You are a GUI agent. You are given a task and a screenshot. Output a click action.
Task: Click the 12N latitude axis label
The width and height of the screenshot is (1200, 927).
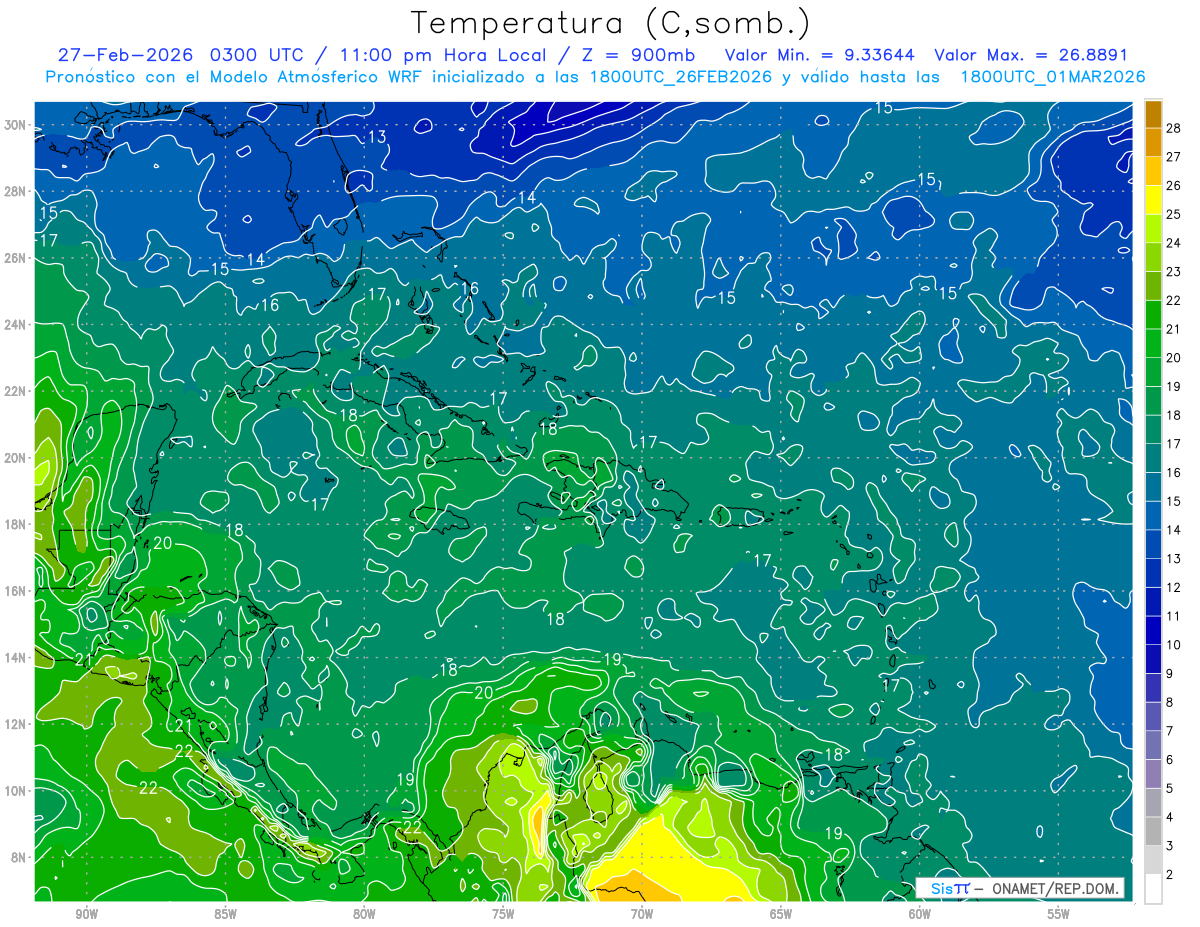pos(16,724)
